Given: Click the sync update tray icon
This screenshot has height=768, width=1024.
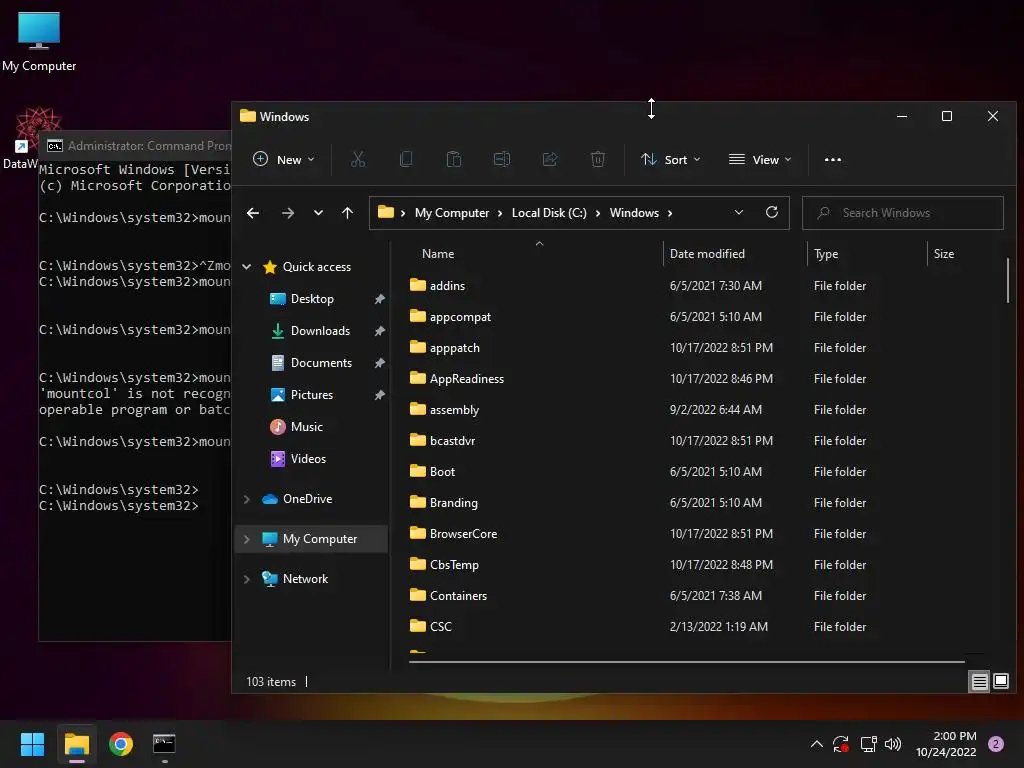Looking at the screenshot, I should coord(841,744).
